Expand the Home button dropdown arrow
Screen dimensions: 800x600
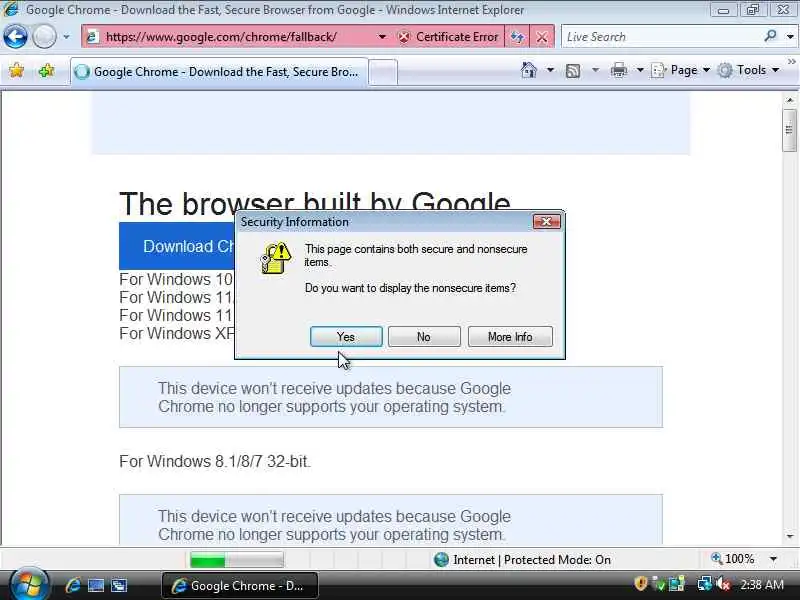pos(550,70)
